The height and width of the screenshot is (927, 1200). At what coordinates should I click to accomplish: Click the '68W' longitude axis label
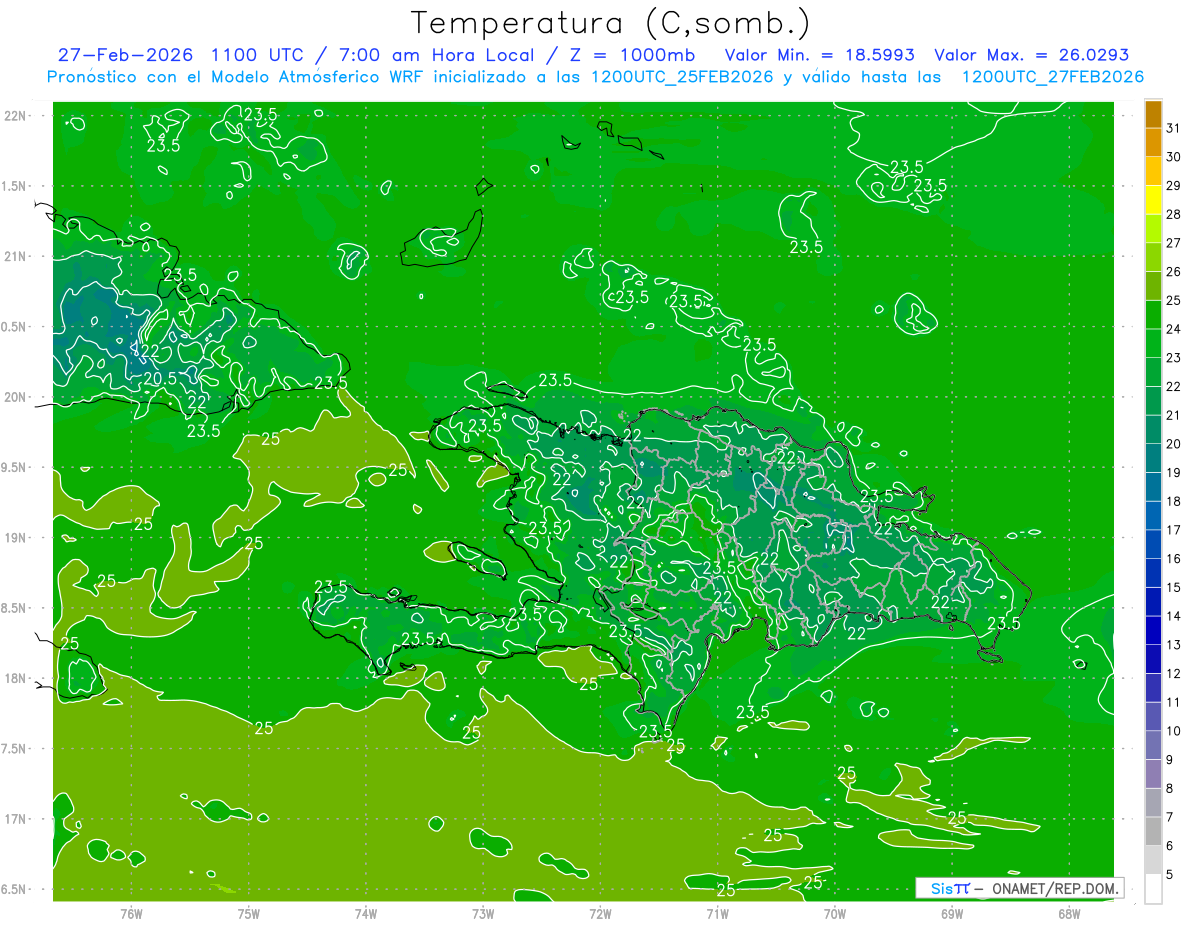click(1069, 914)
